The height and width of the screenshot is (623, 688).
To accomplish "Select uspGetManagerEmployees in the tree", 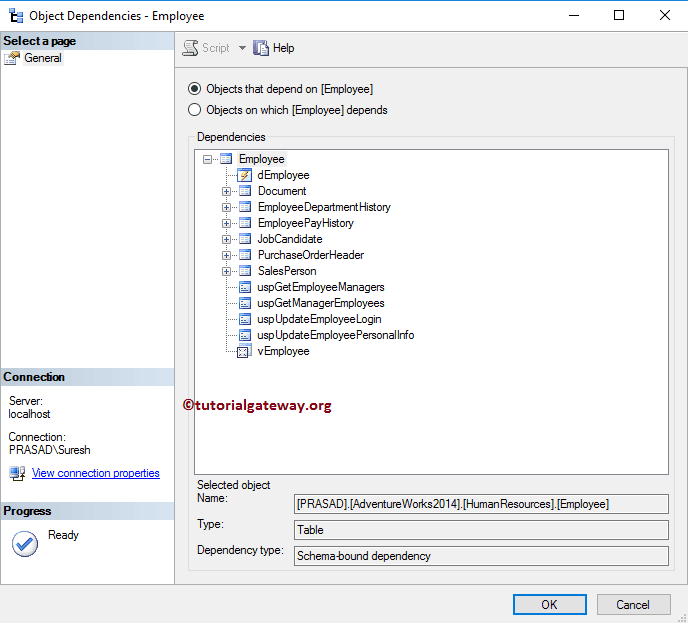I will pos(321,303).
